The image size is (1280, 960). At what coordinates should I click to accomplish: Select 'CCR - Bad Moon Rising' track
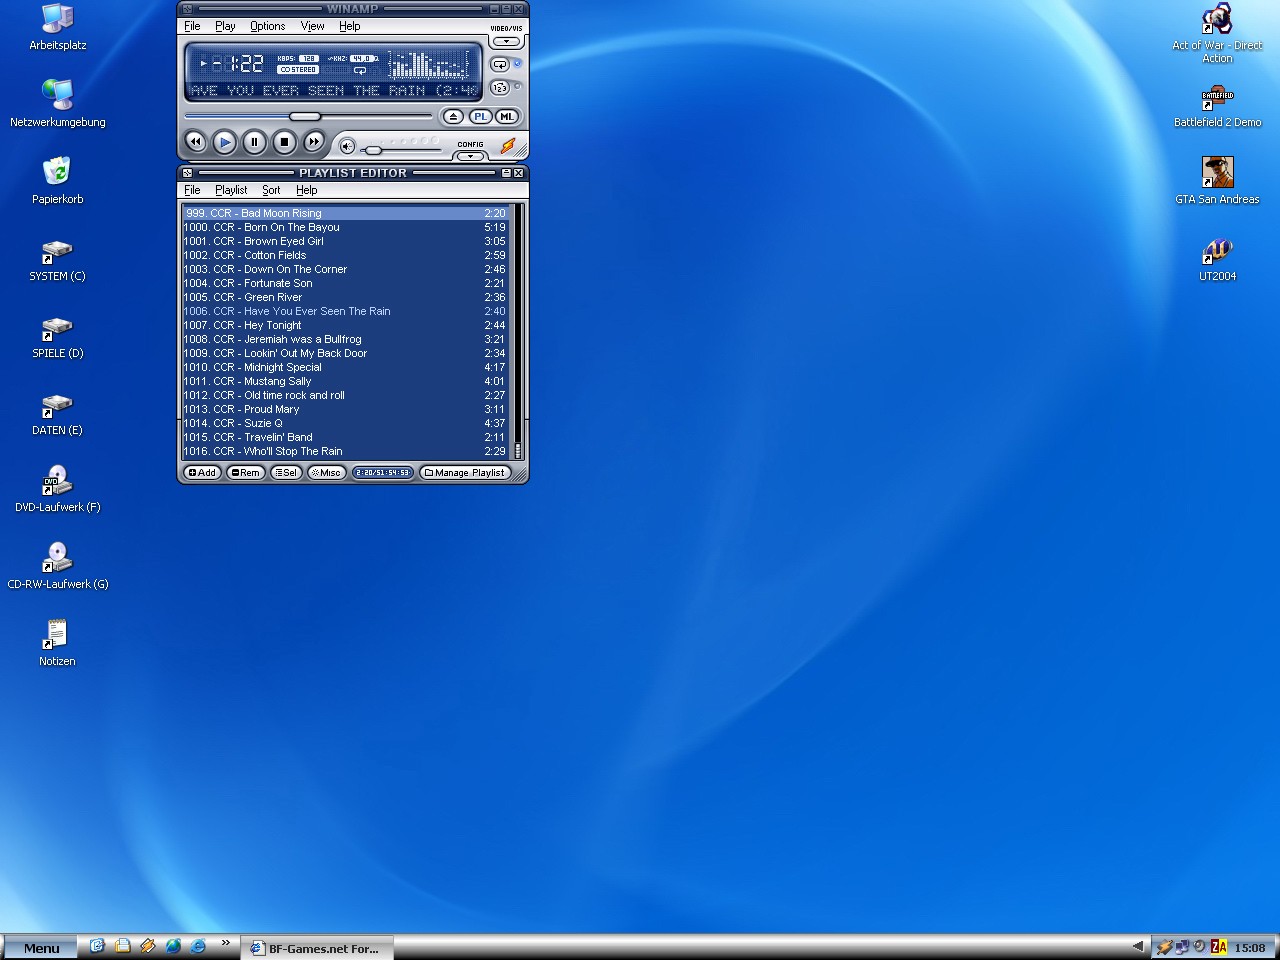point(346,213)
